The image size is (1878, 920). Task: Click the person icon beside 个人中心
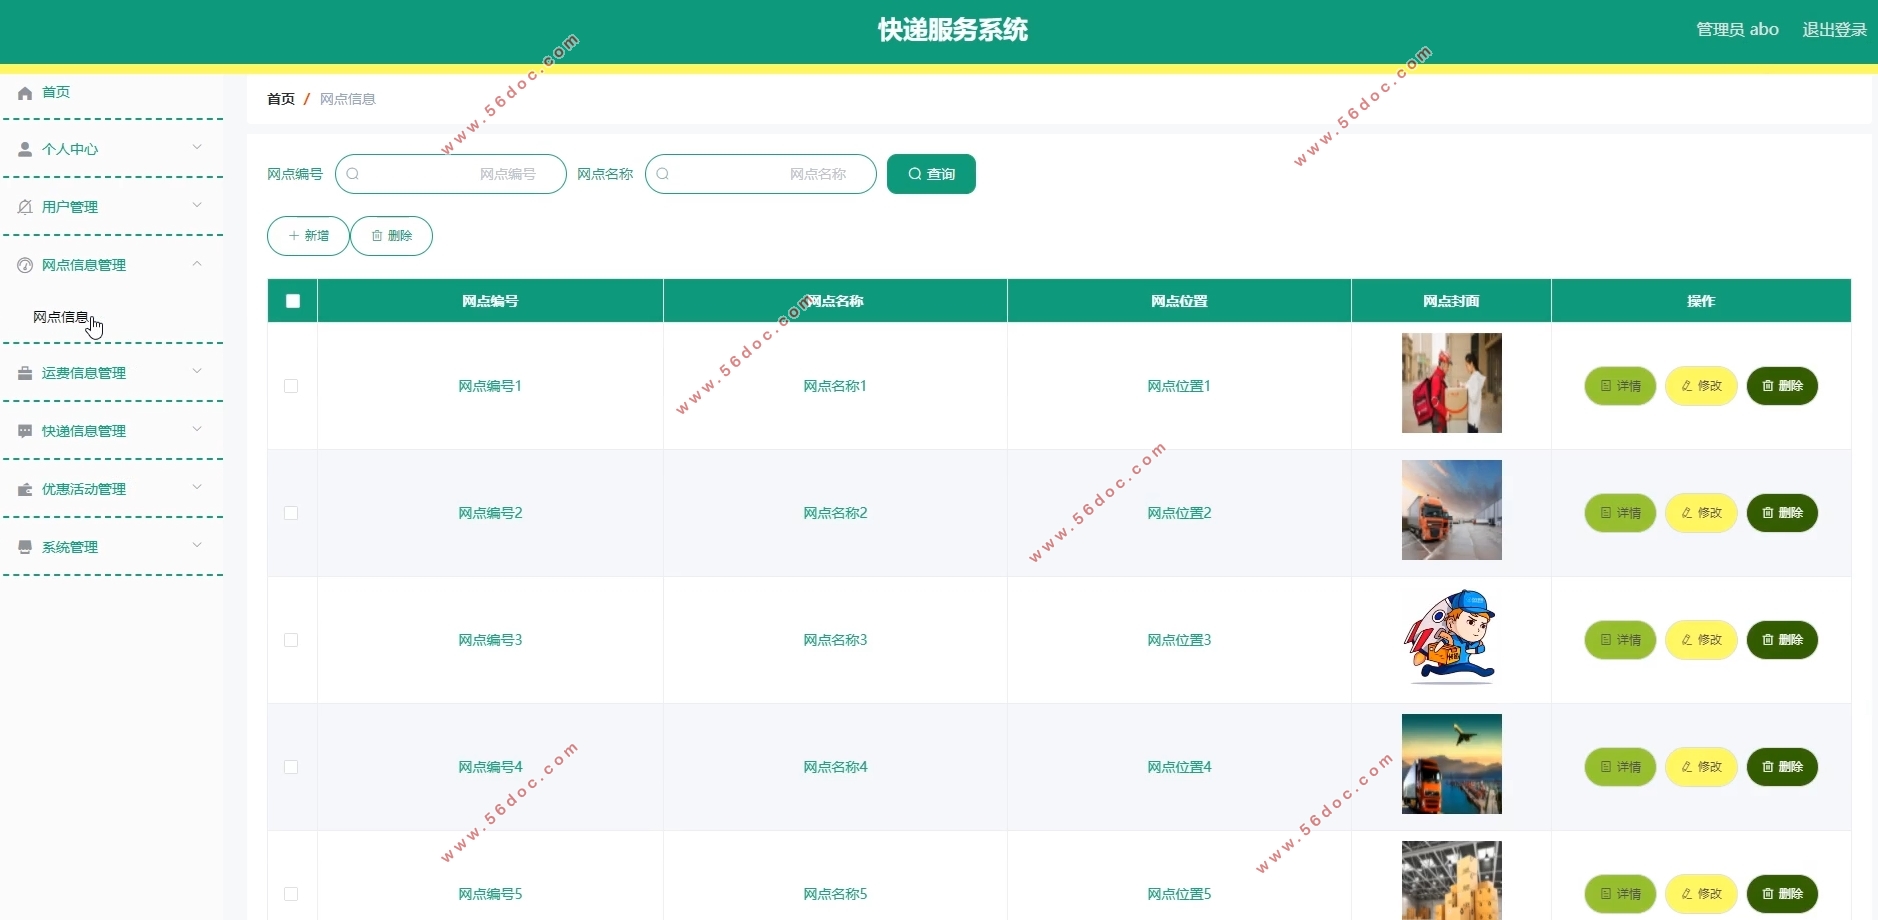coord(25,150)
